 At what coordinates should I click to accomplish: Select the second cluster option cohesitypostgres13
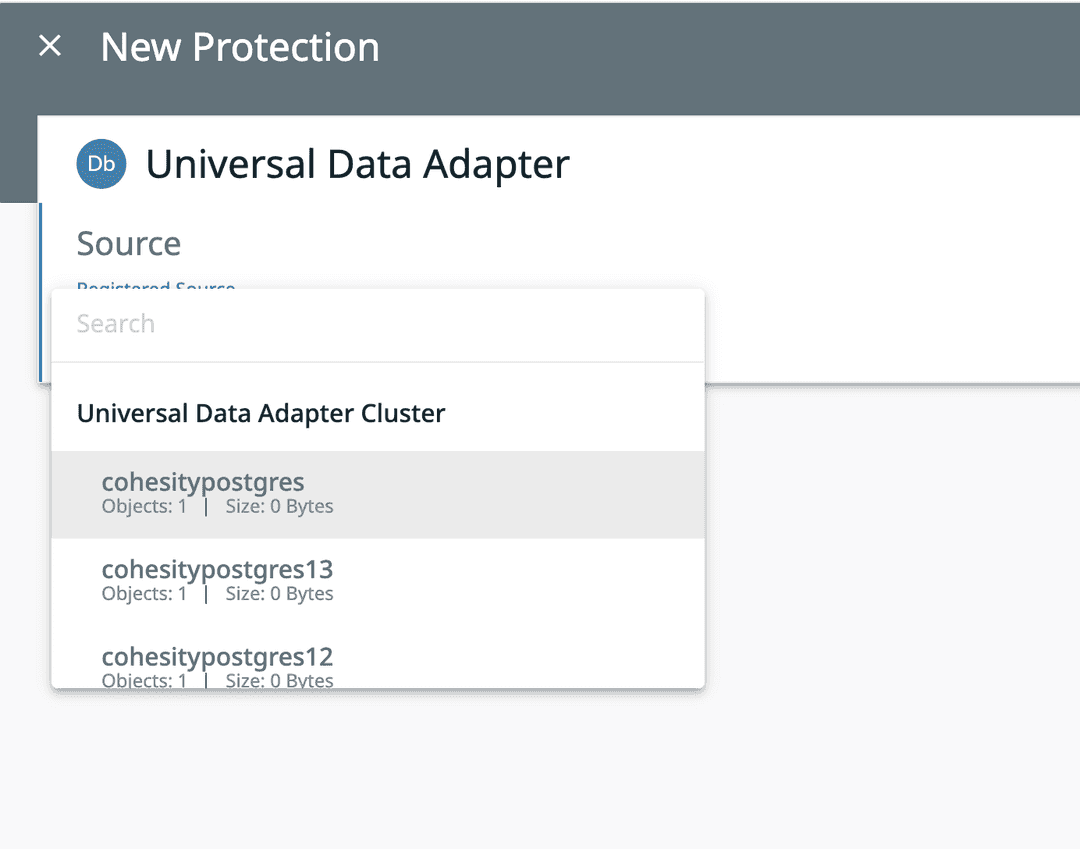216,569
